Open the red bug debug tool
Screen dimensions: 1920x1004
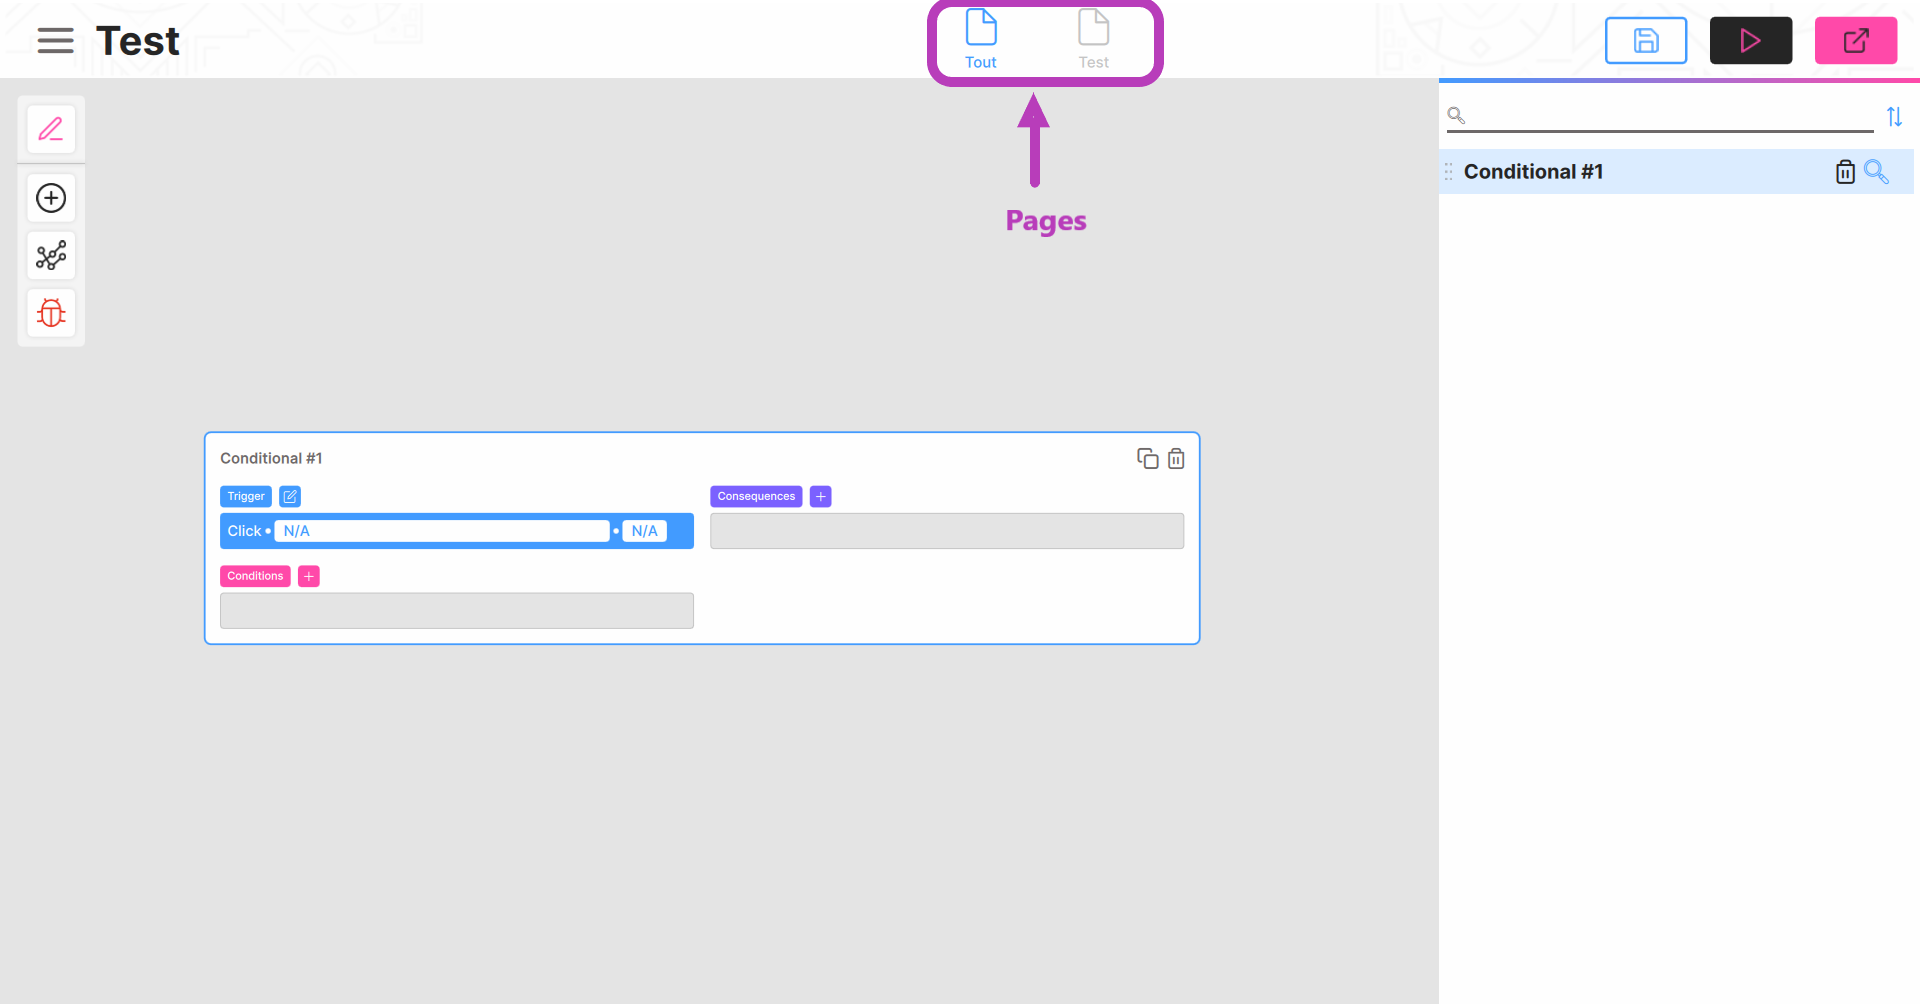click(x=51, y=313)
